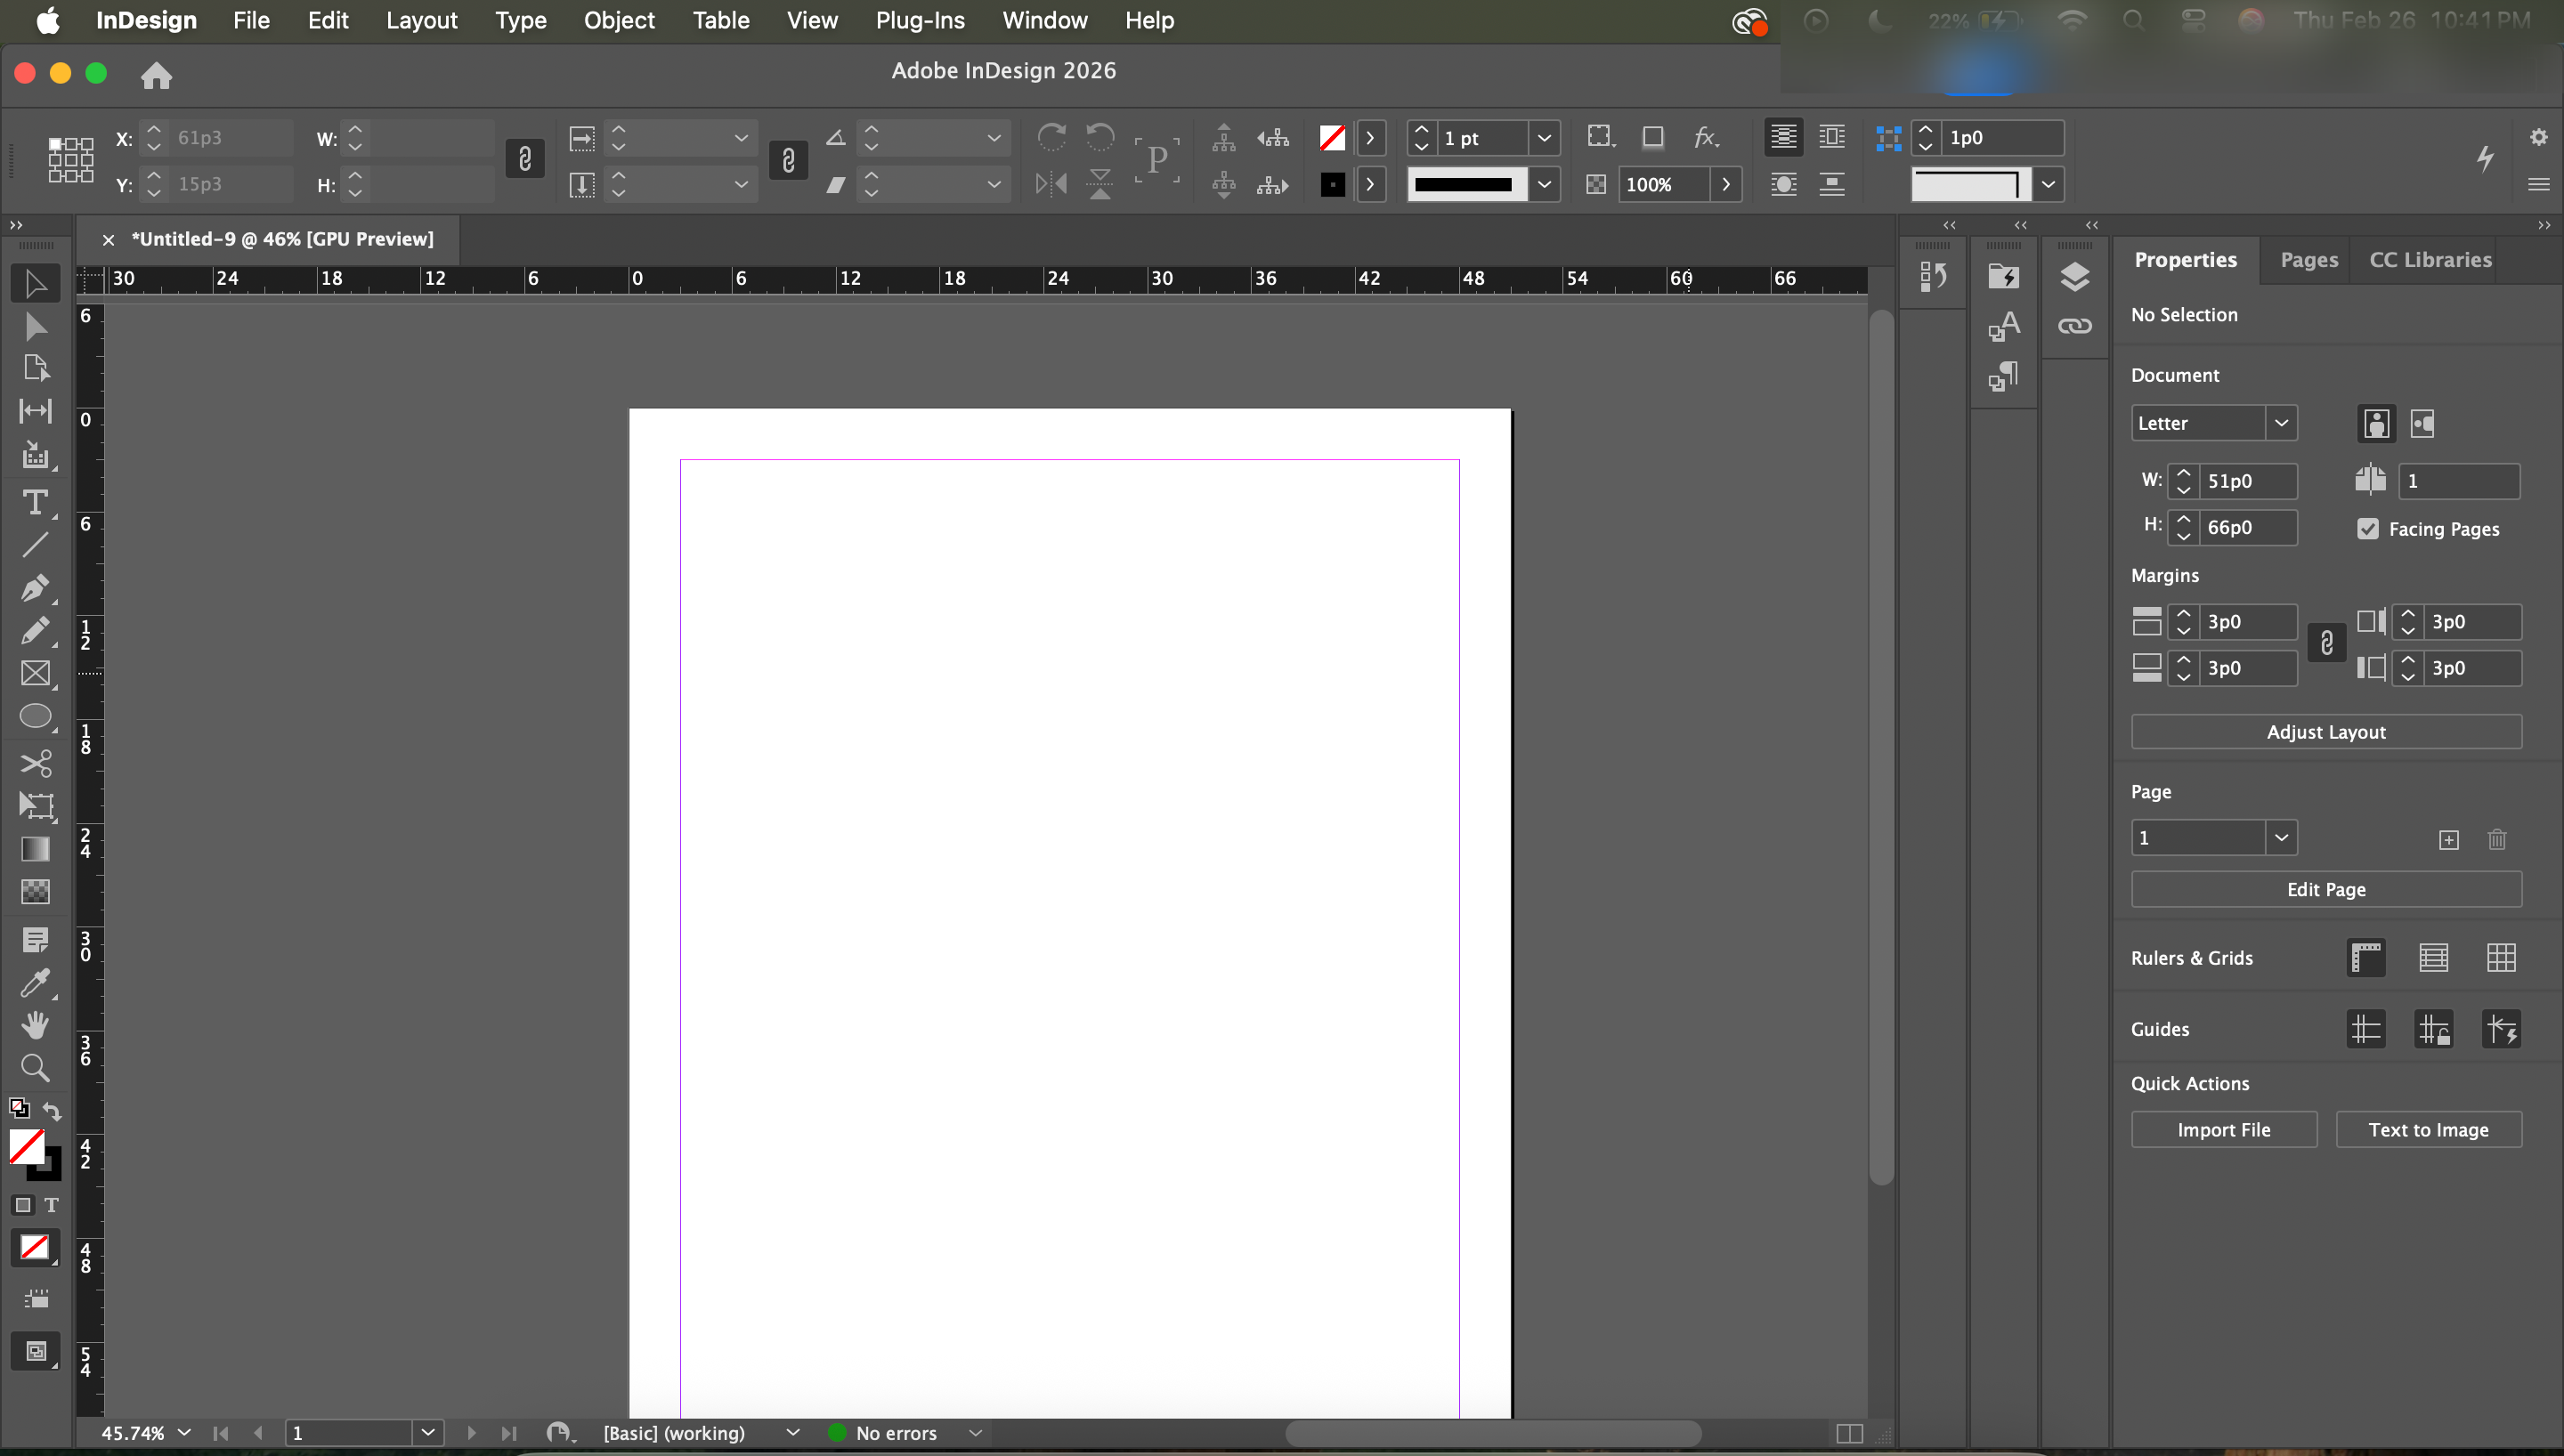Select the Eyedropper tool

coord(35,983)
